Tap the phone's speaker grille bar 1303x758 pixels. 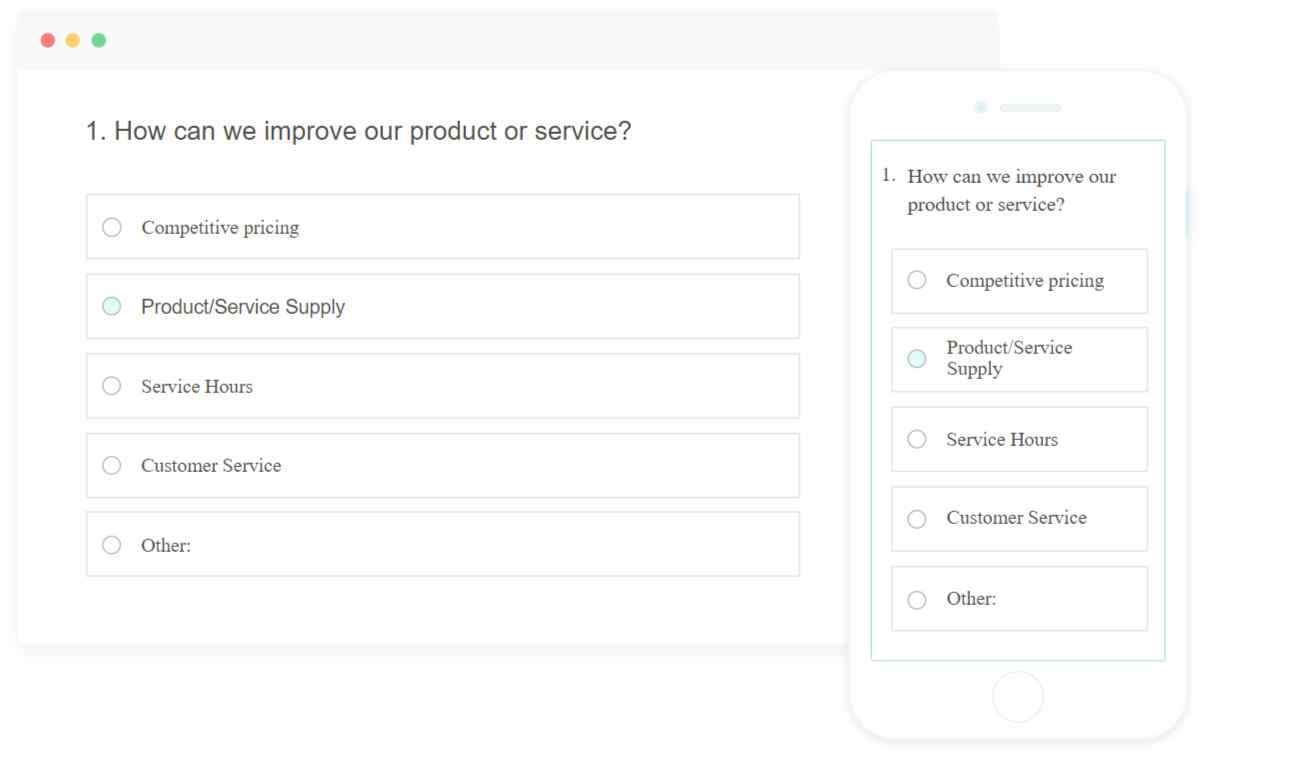[1030, 107]
